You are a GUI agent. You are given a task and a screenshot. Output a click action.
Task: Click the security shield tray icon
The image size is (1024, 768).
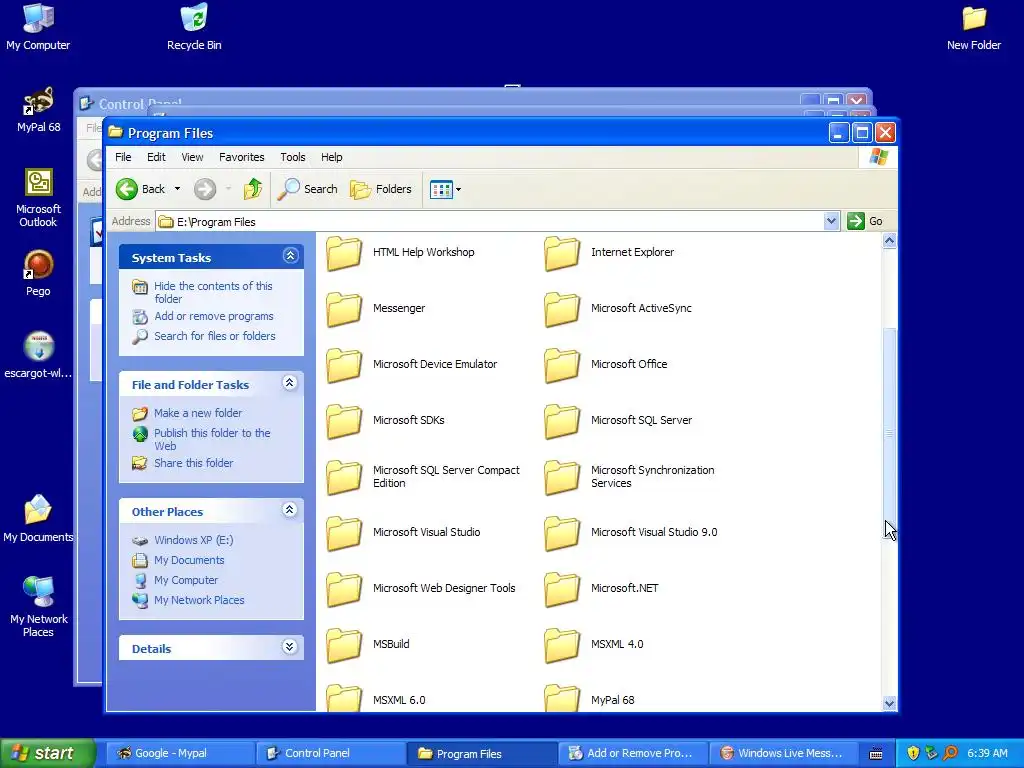pos(913,753)
